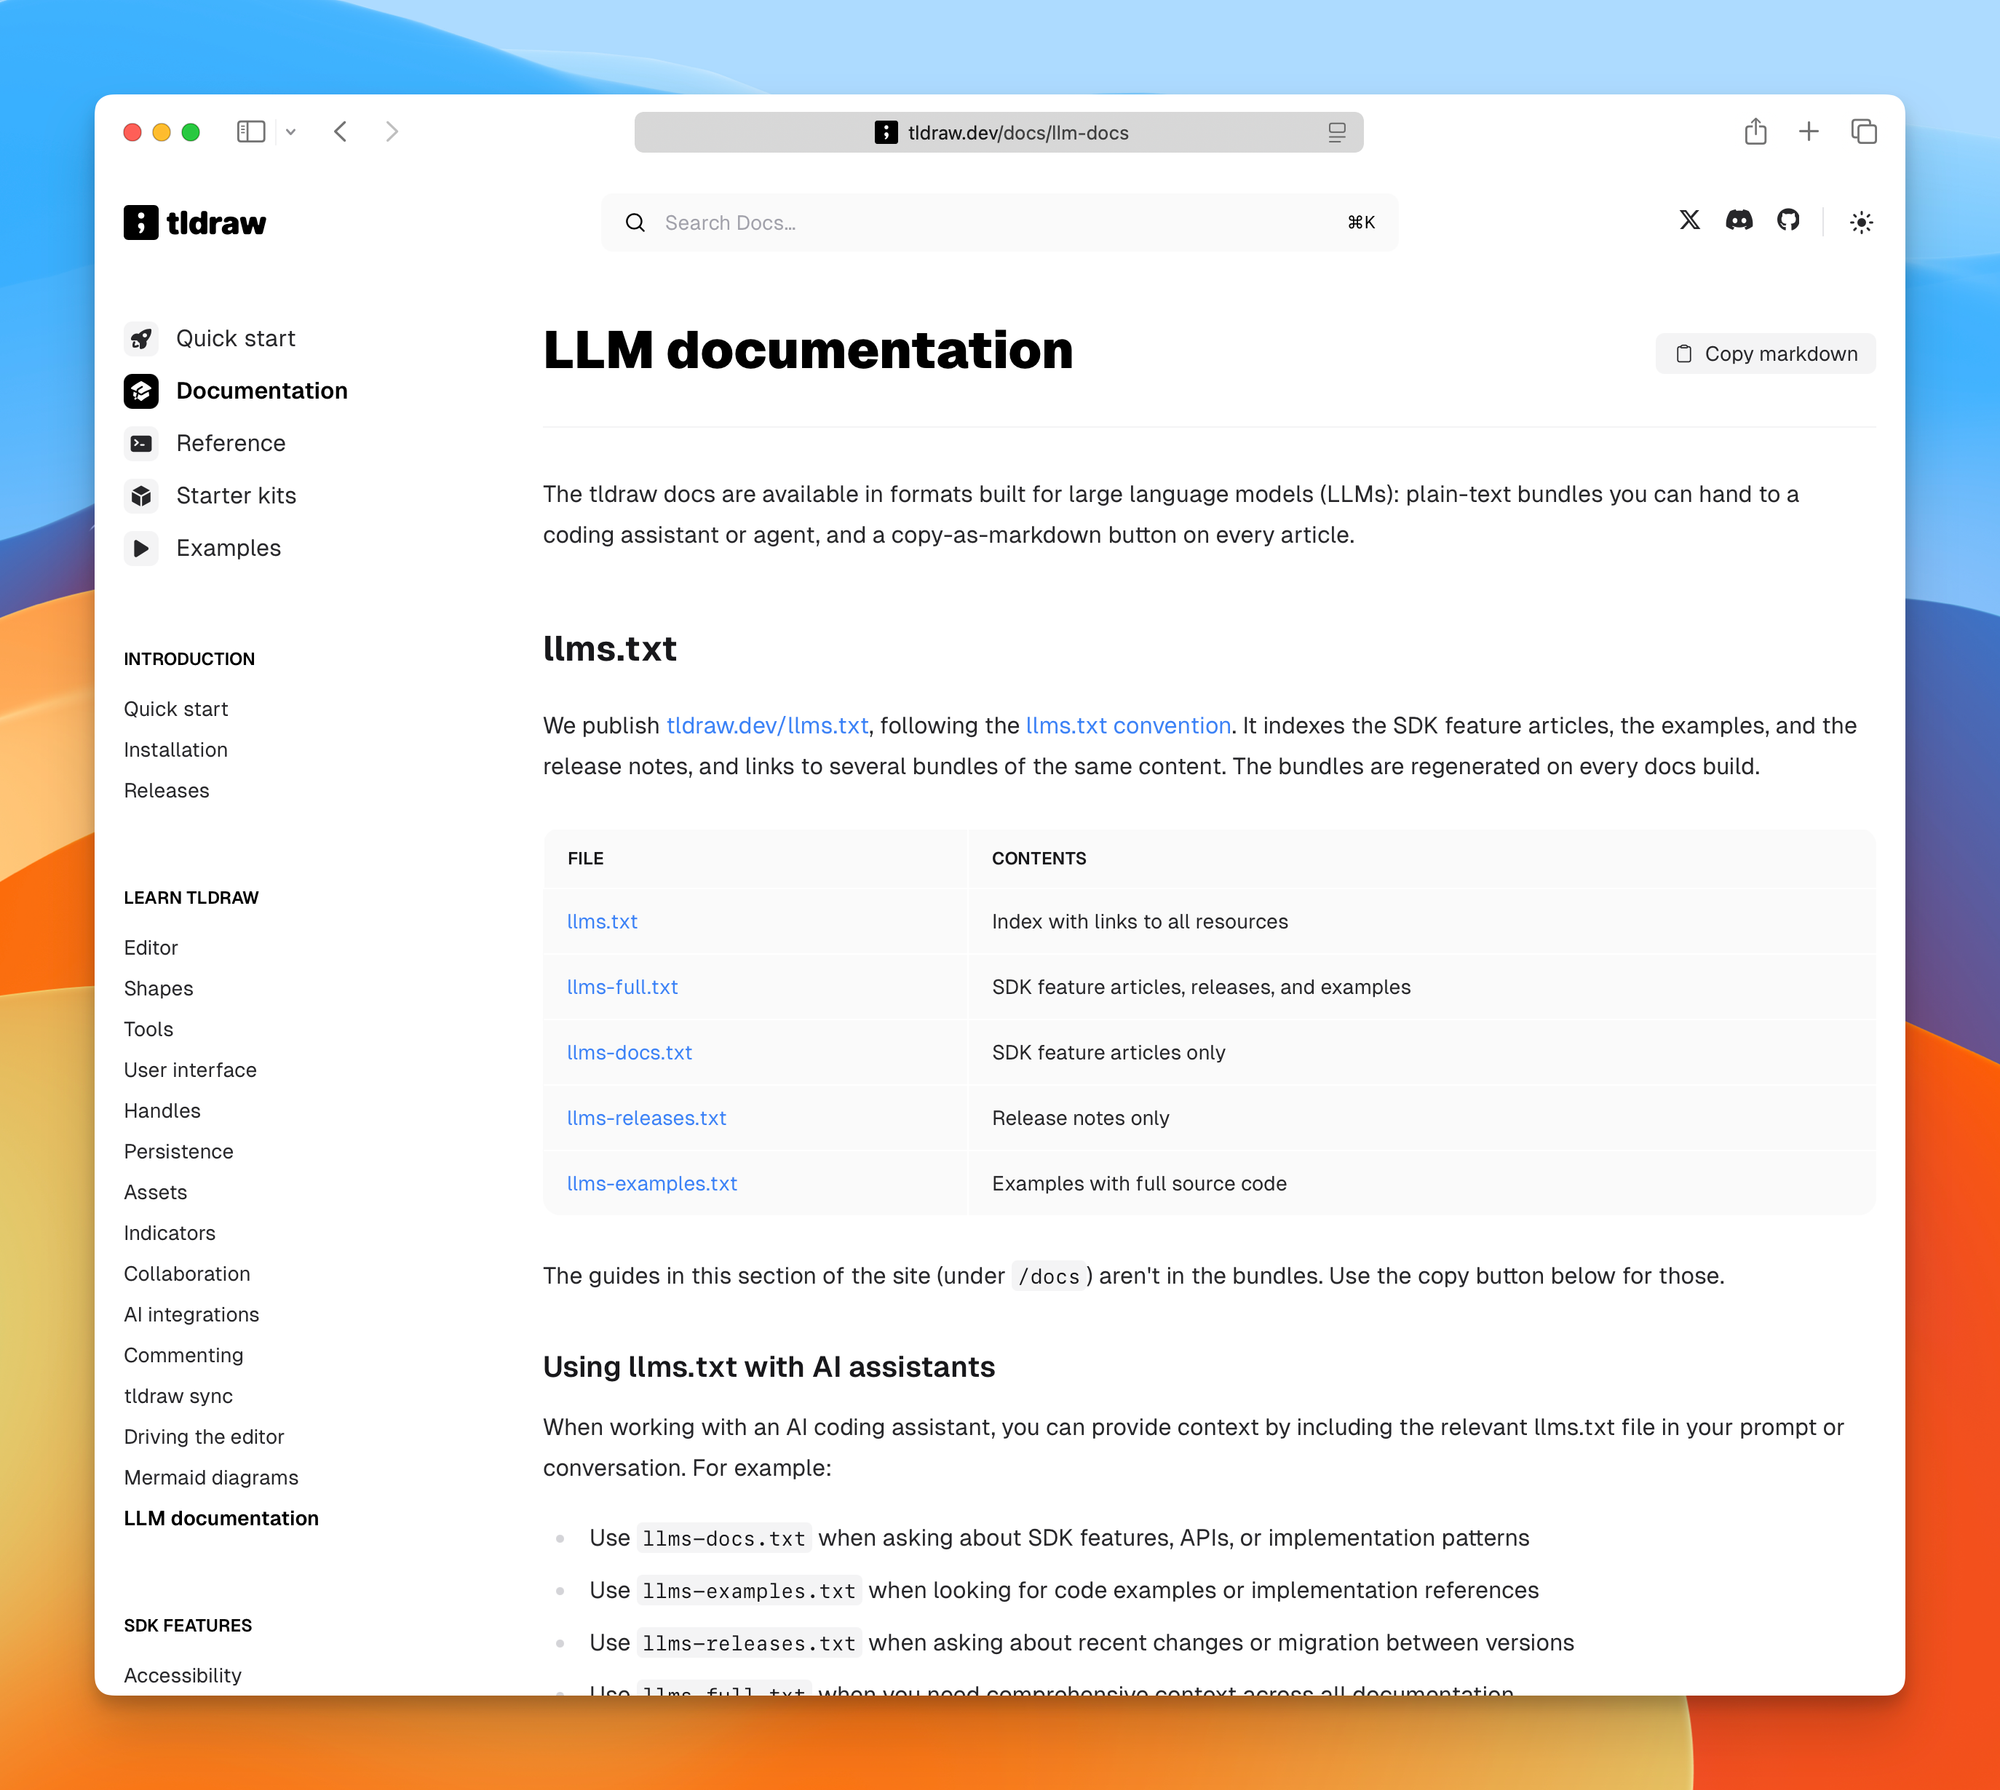Open the Accessibility article
Viewport: 2000px width, 1790px height.
click(183, 1676)
